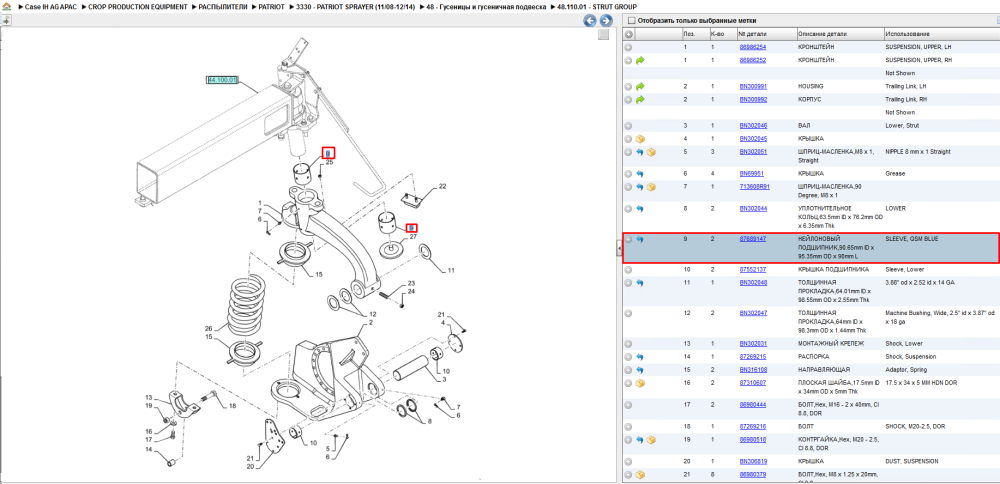
Task: Click the blue arrow icon in the BN302044 row
Action: click(640, 209)
